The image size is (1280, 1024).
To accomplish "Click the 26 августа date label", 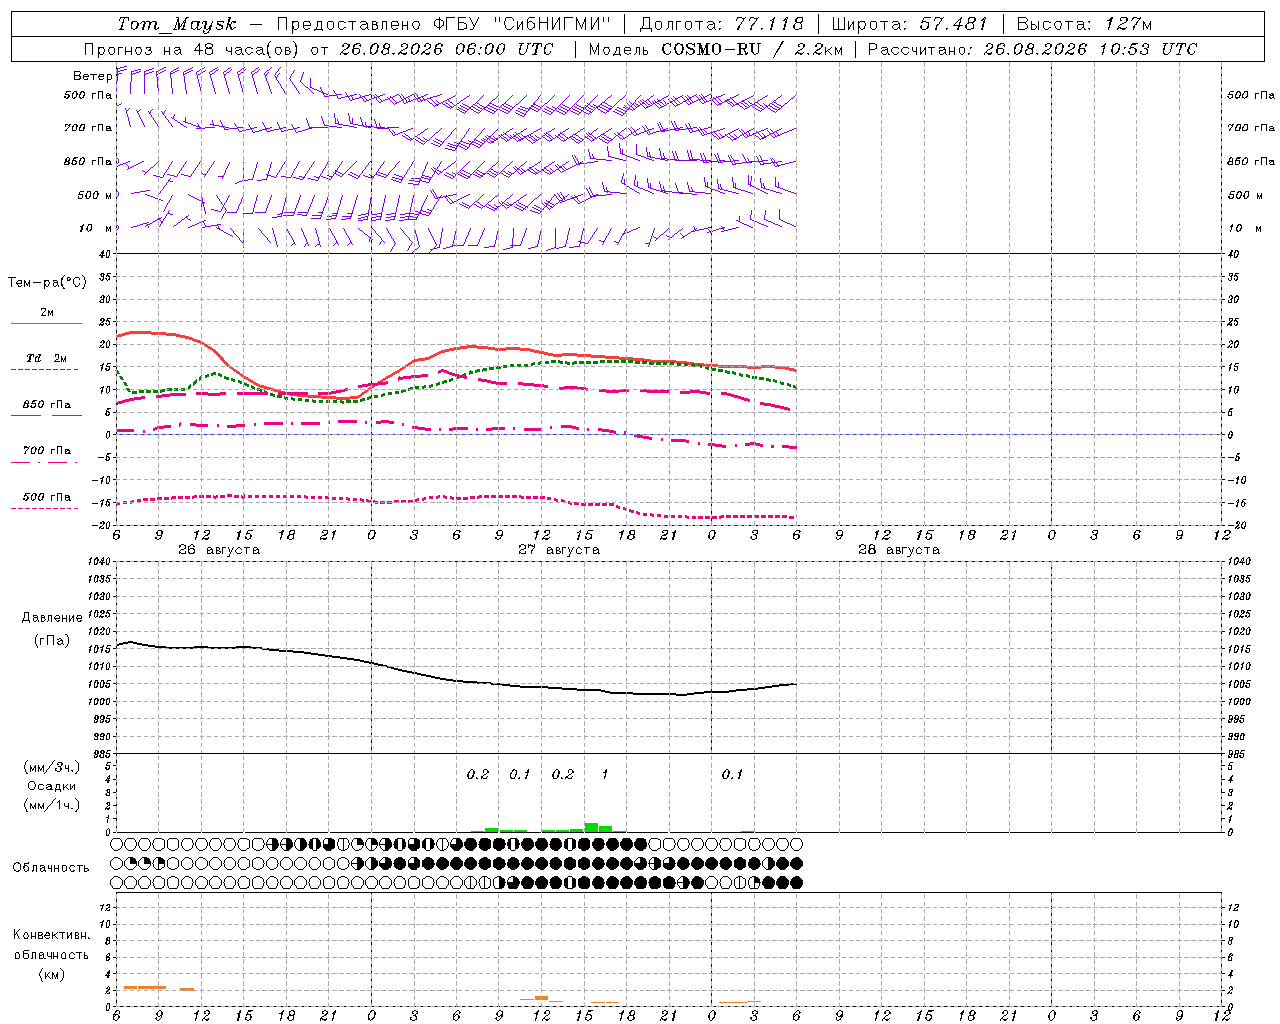I will pyautogui.click(x=219, y=550).
